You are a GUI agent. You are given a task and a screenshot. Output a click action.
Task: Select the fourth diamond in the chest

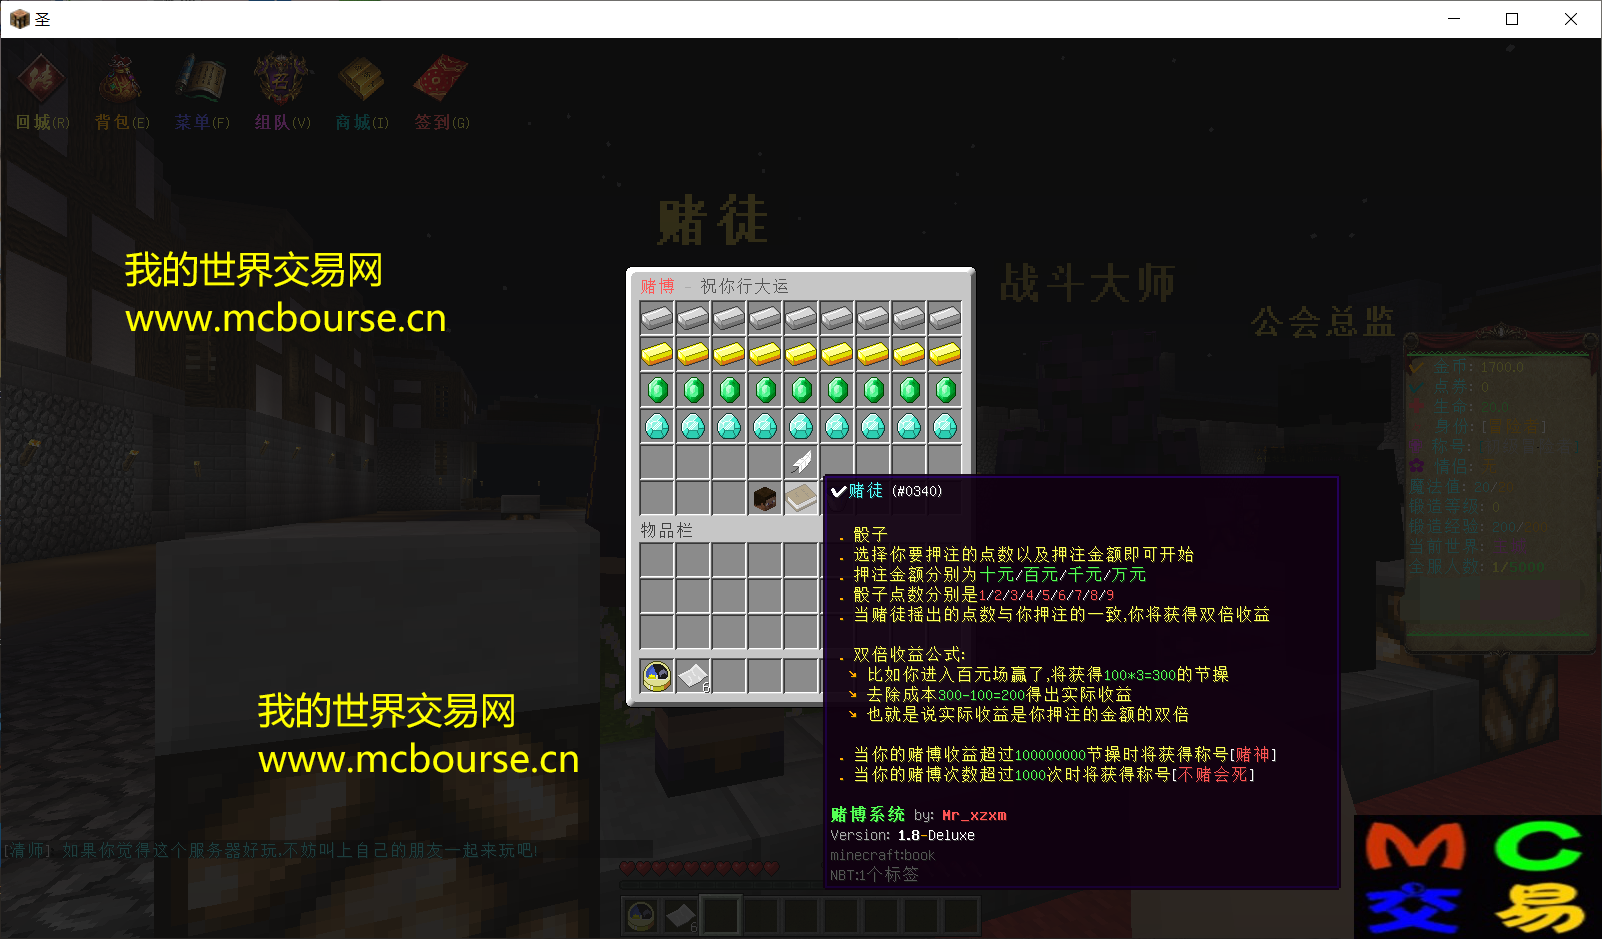(765, 426)
